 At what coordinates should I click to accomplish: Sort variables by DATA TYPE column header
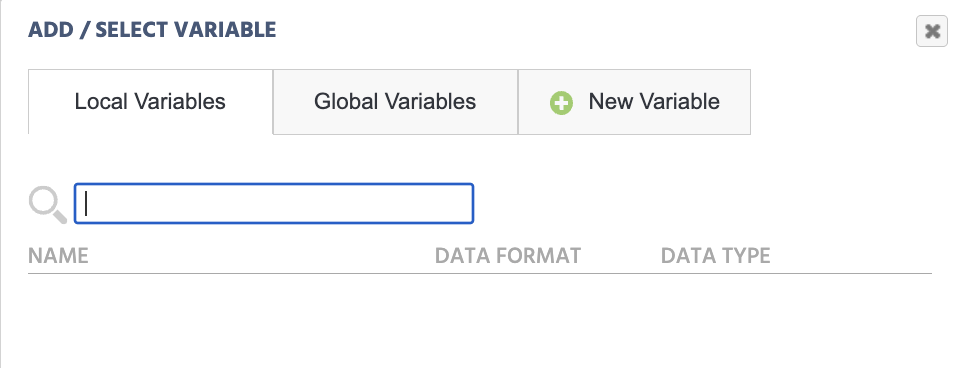coord(715,256)
